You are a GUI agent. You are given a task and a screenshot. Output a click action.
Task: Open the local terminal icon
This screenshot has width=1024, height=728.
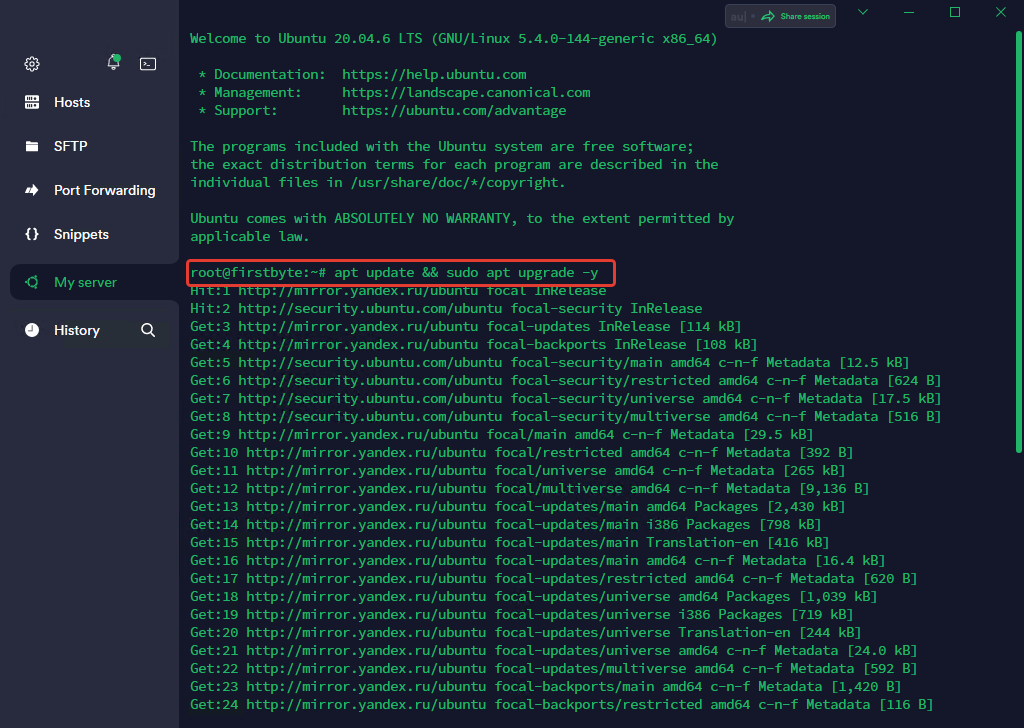pyautogui.click(x=148, y=64)
